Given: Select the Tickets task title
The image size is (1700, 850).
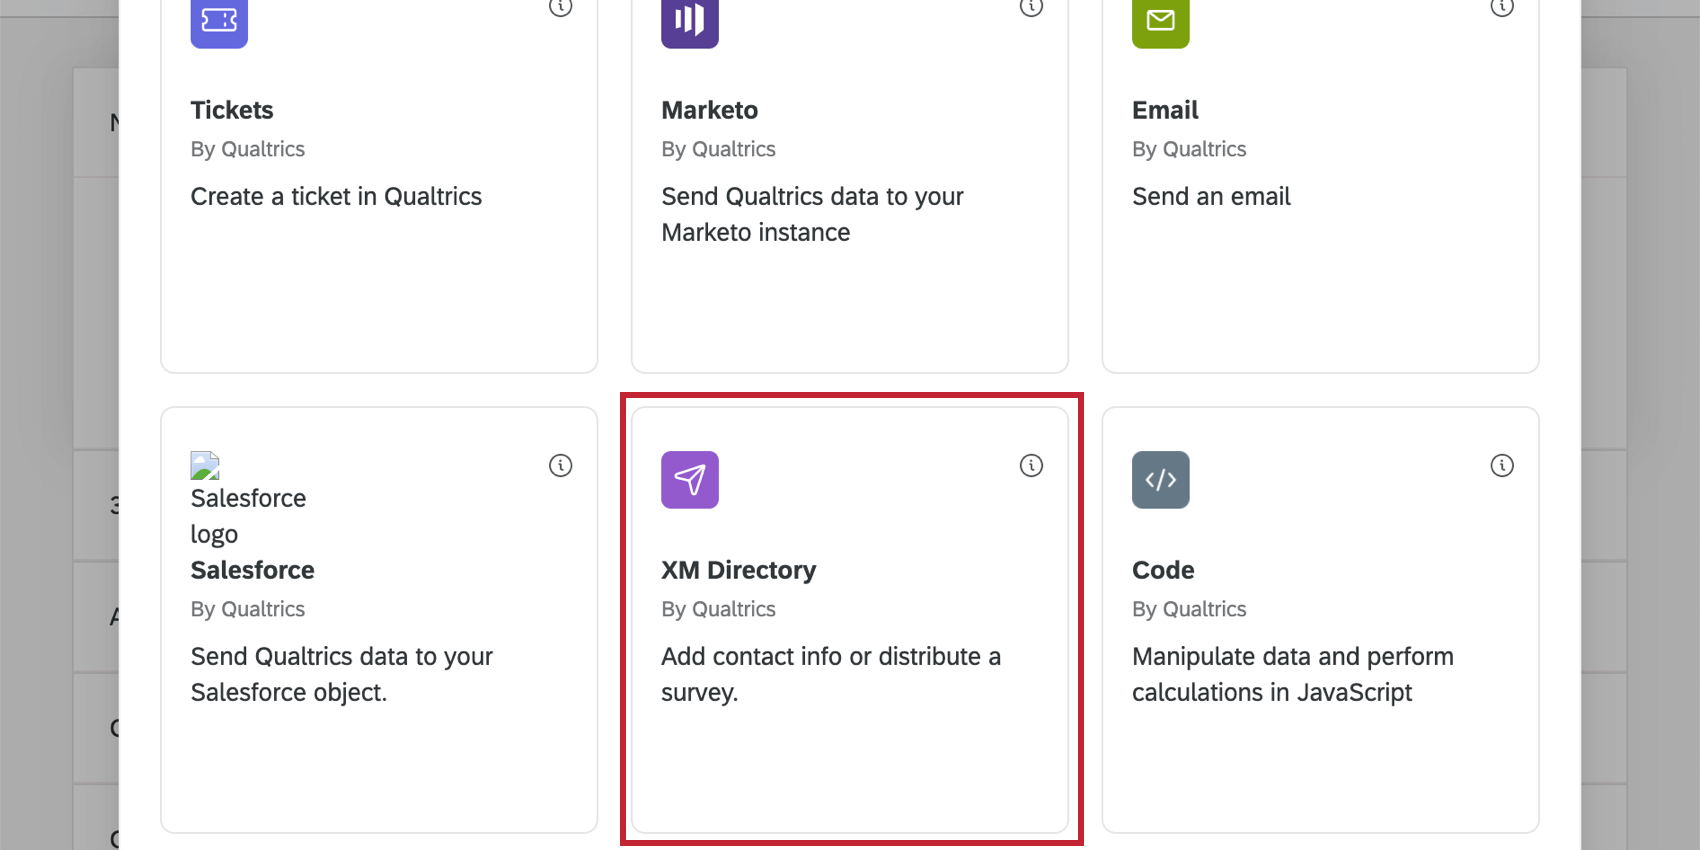Looking at the screenshot, I should point(232,110).
